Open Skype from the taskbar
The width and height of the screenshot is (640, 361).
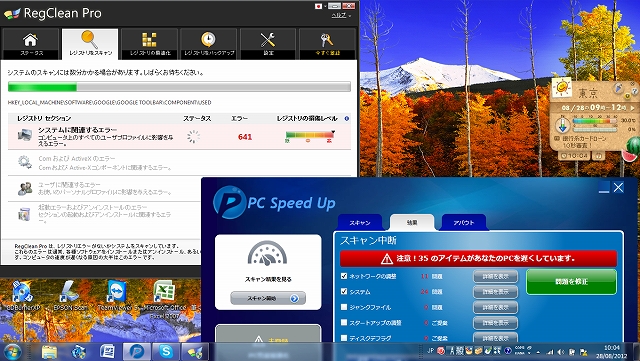(x=166, y=352)
